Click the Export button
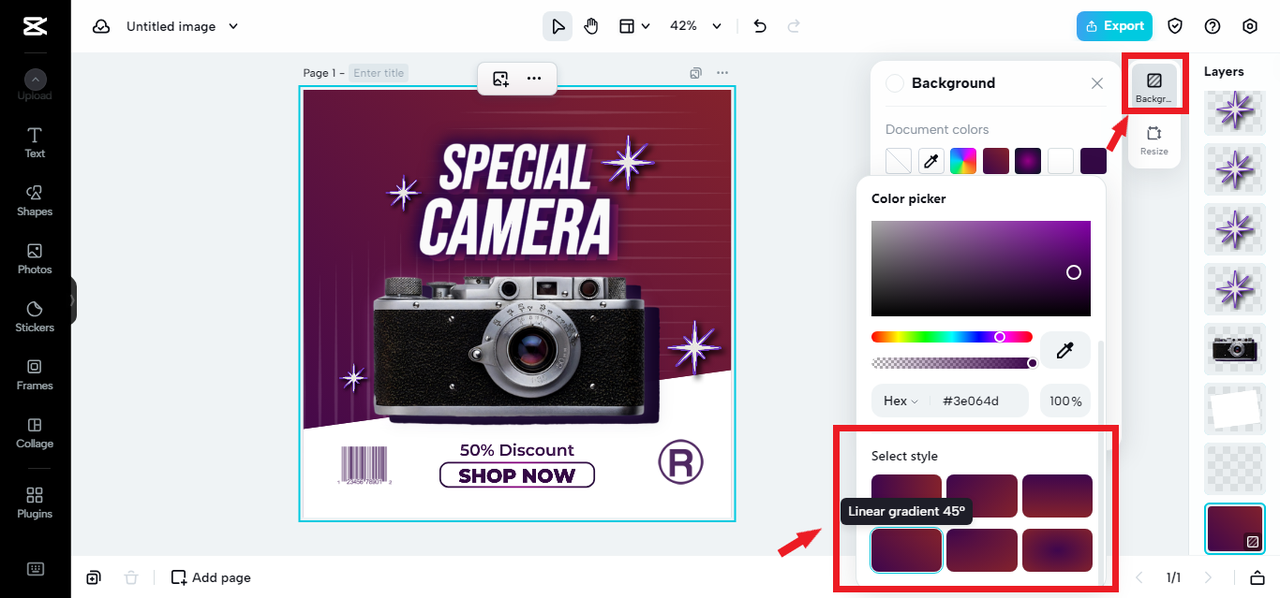The image size is (1280, 598). [x=1114, y=26]
